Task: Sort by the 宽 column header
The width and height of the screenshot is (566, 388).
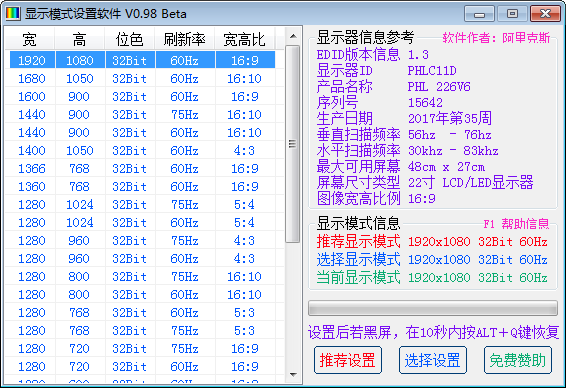Action: click(x=30, y=40)
